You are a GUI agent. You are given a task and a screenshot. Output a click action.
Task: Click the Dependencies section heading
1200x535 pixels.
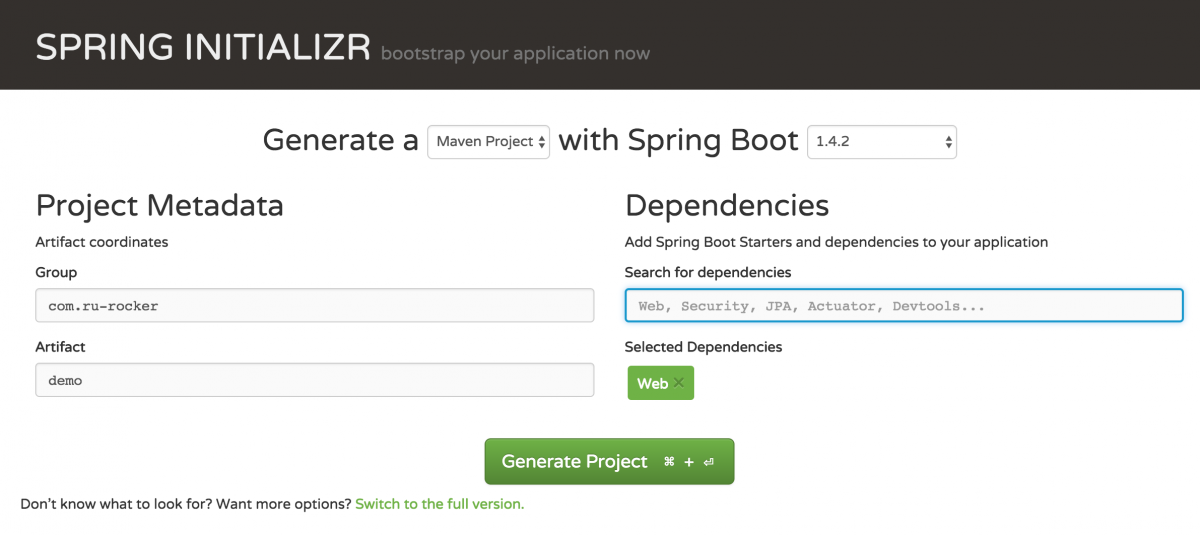point(727,205)
